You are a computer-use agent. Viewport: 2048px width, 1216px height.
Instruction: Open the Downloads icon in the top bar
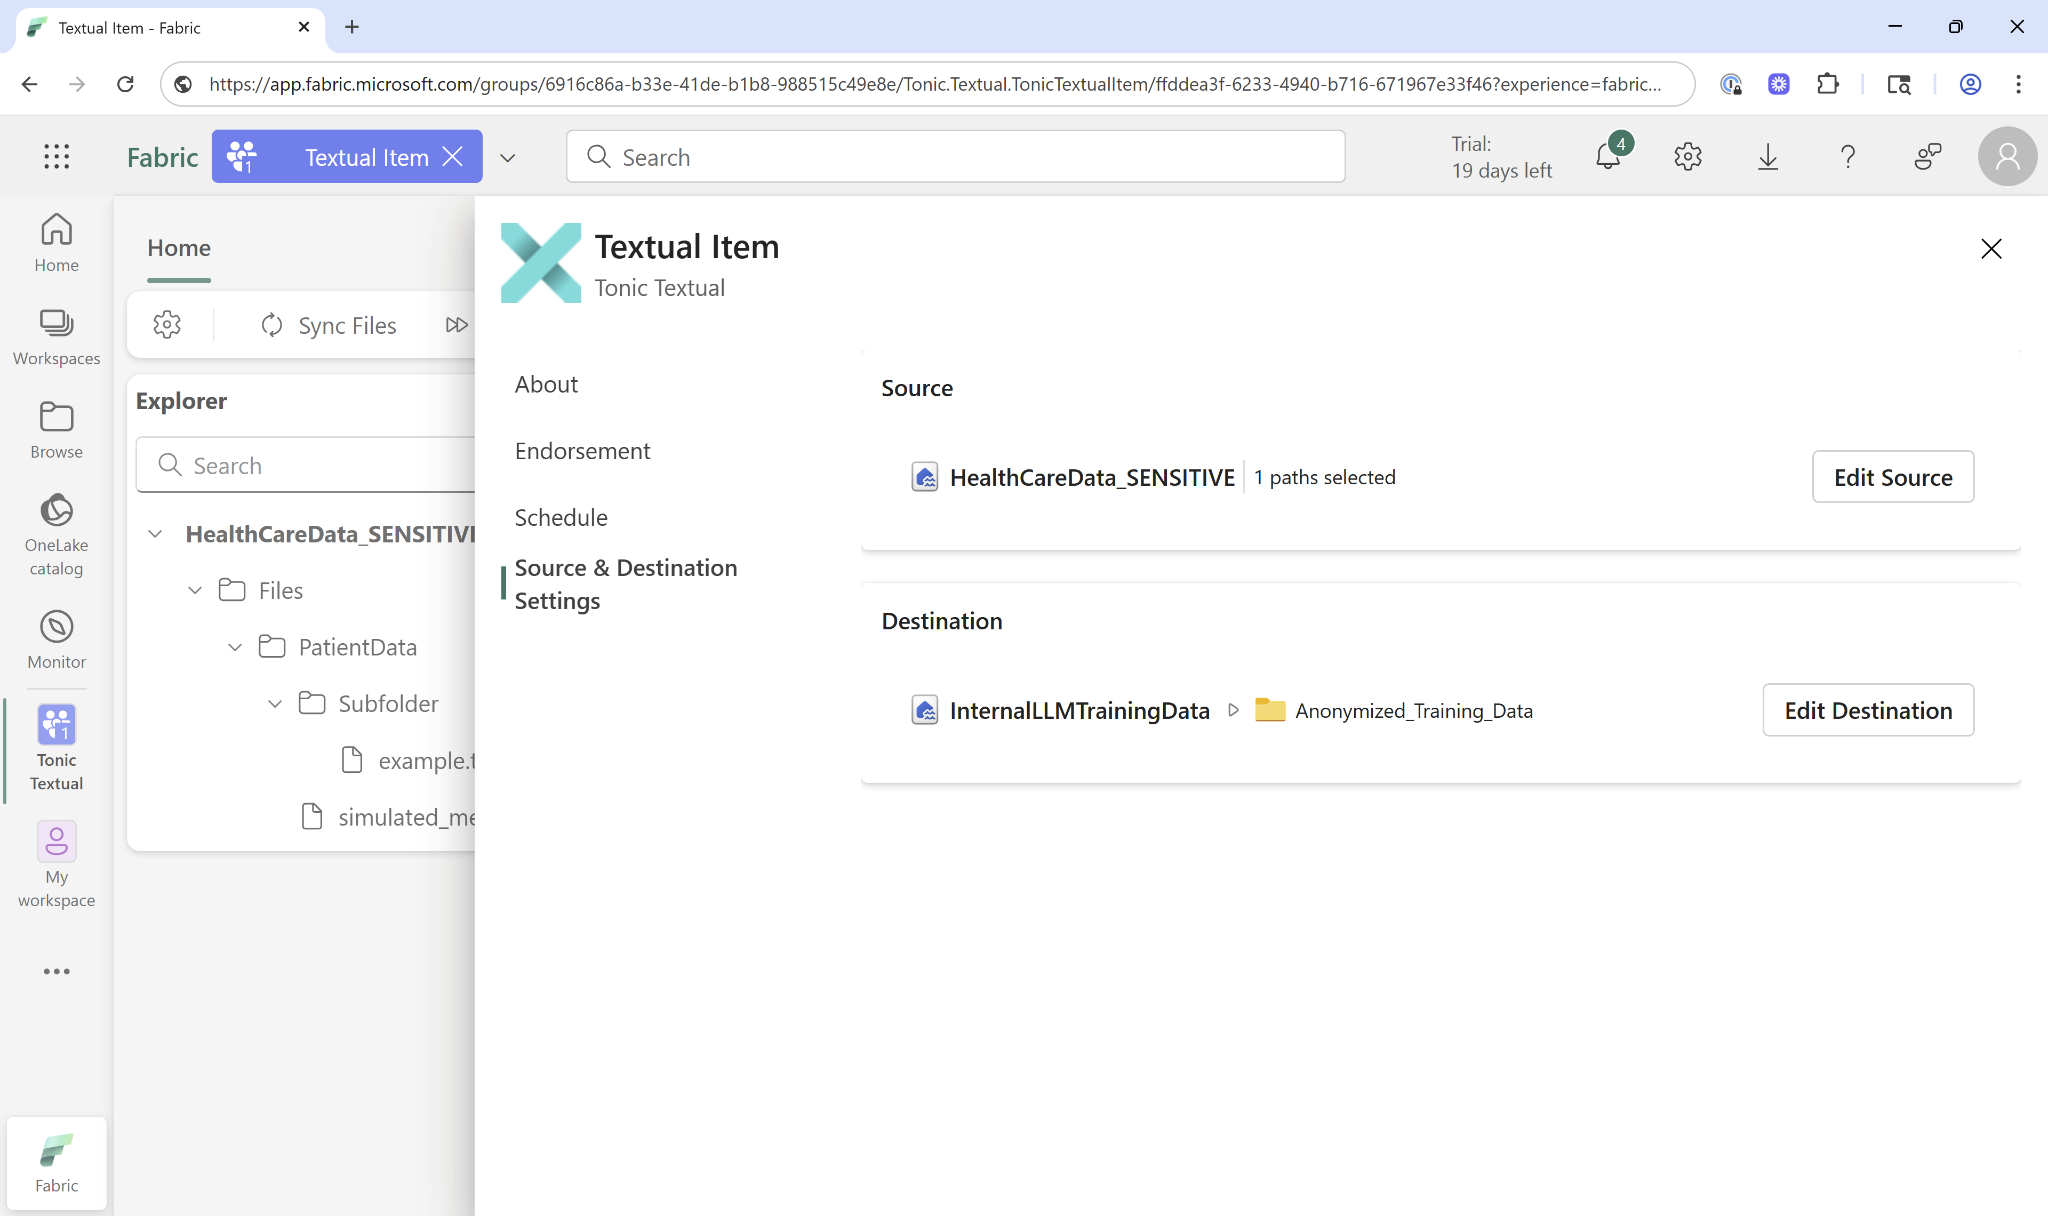[x=1767, y=156]
